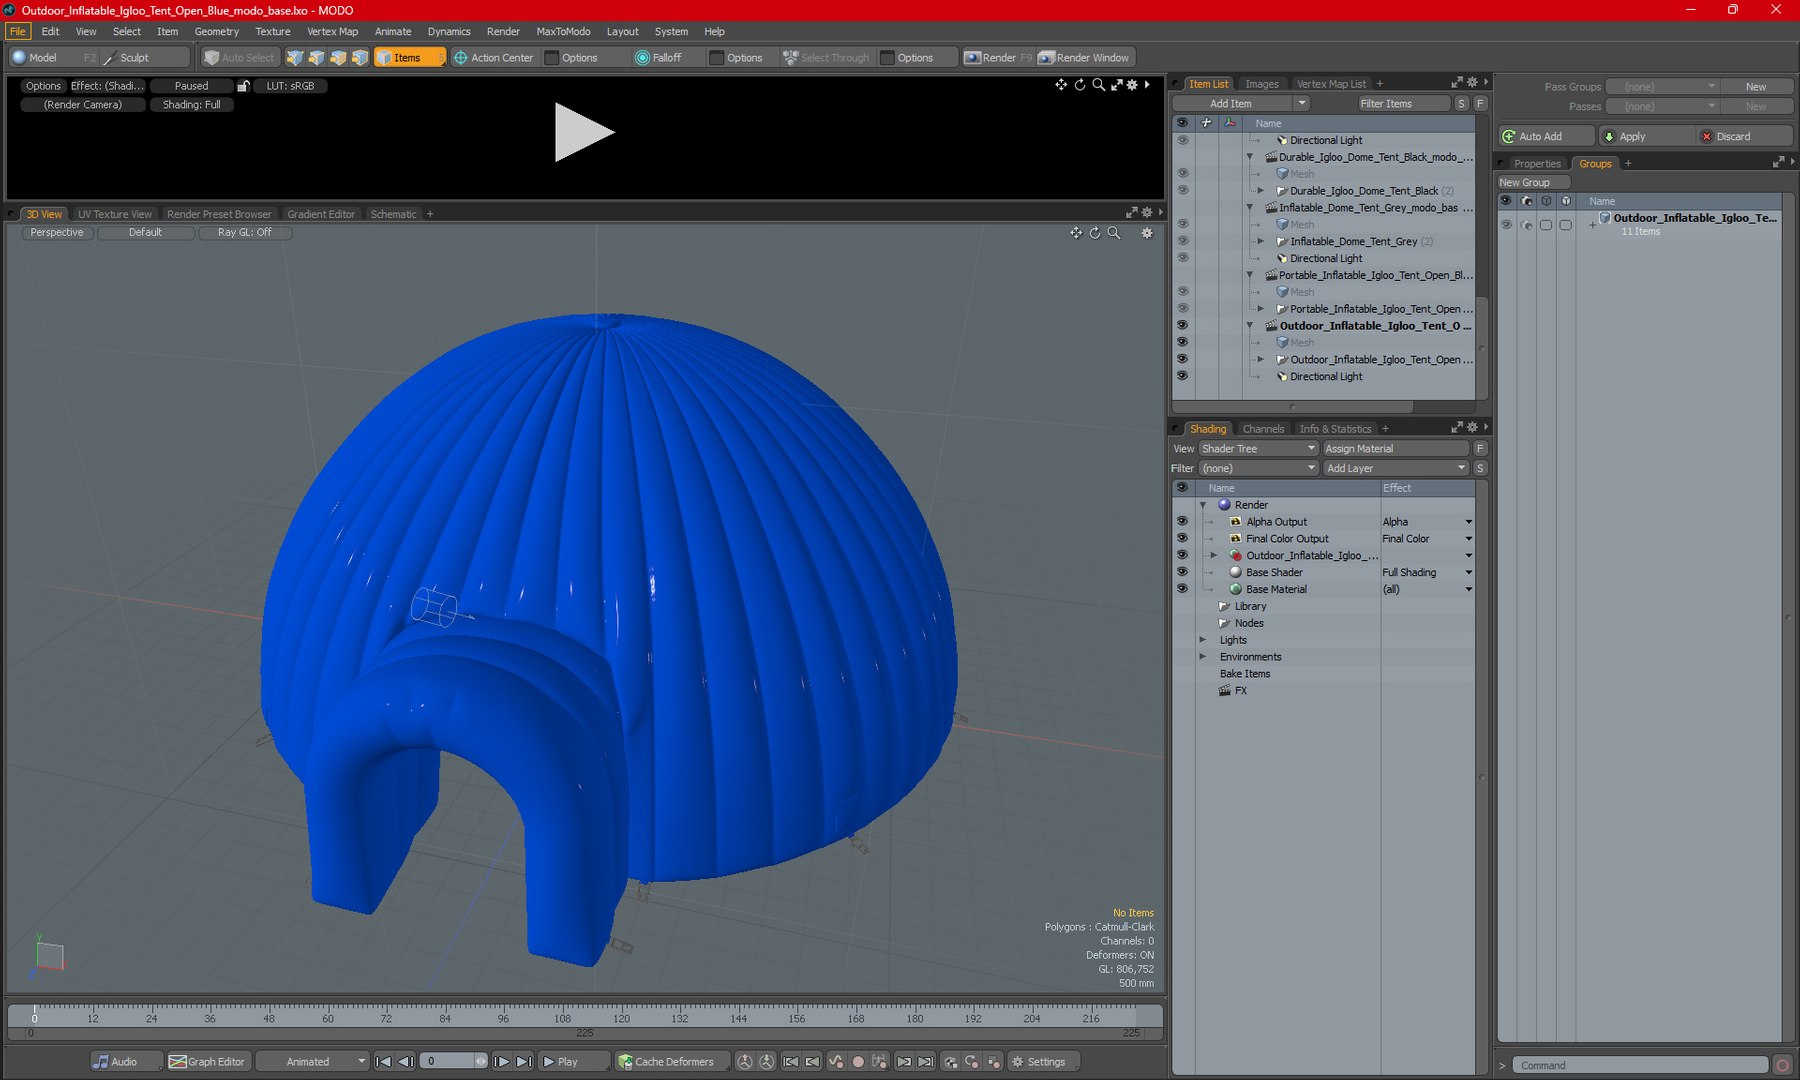
Task: Switch to the UV Texture View tab
Action: [115, 214]
